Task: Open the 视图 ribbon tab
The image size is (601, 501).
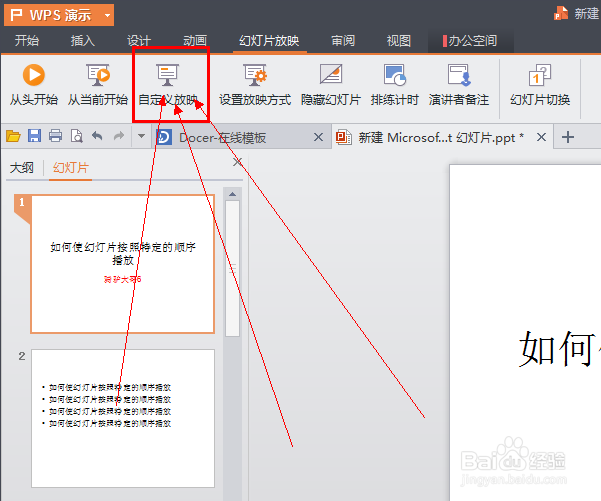Action: [x=399, y=41]
